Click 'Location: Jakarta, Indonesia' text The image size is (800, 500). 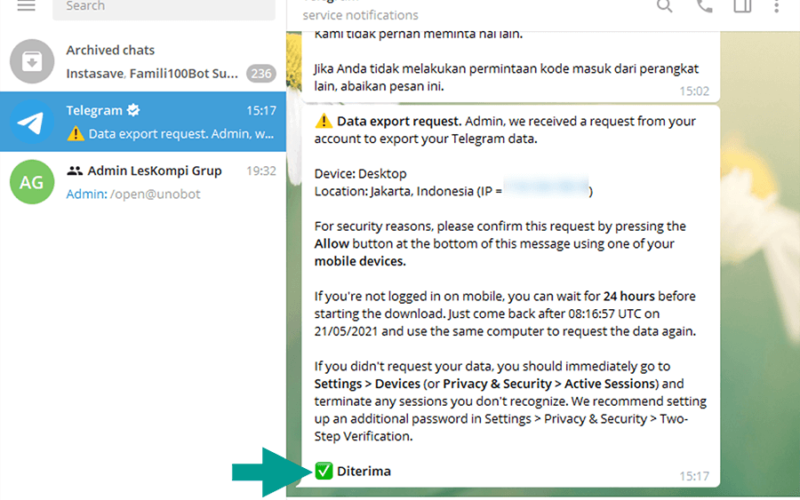(394, 191)
